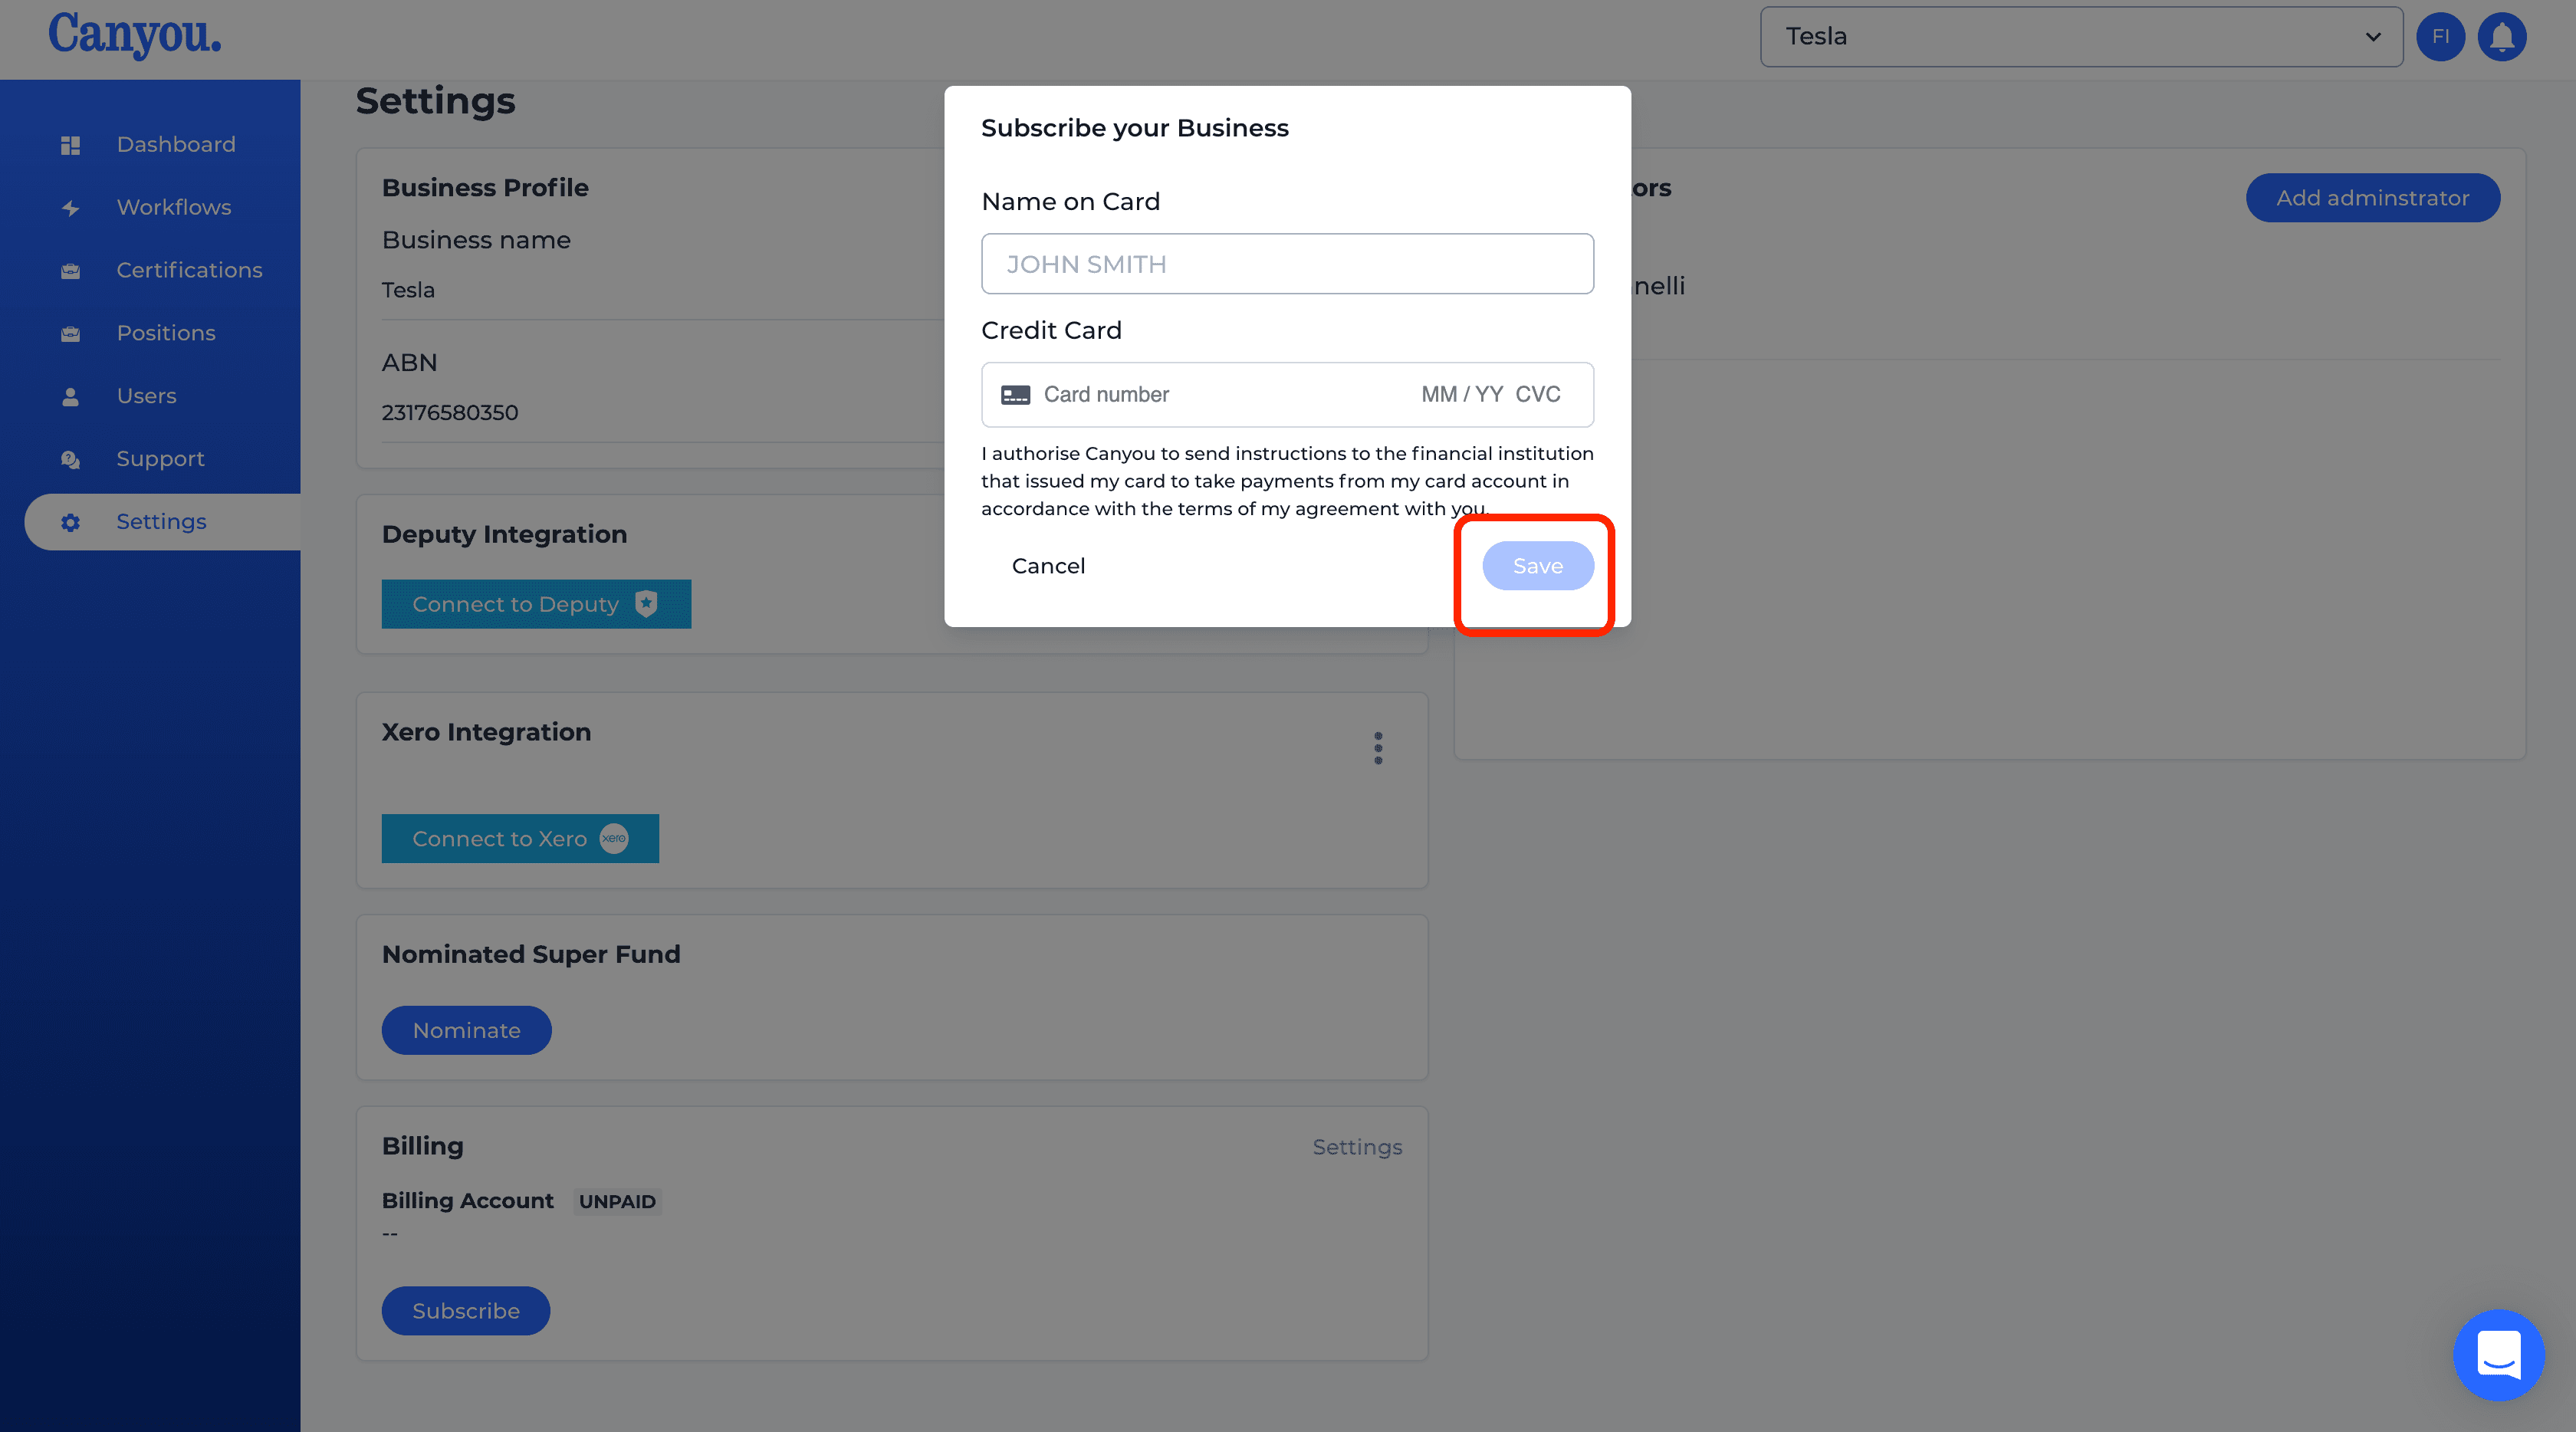Click the Nominate button

(466, 1030)
